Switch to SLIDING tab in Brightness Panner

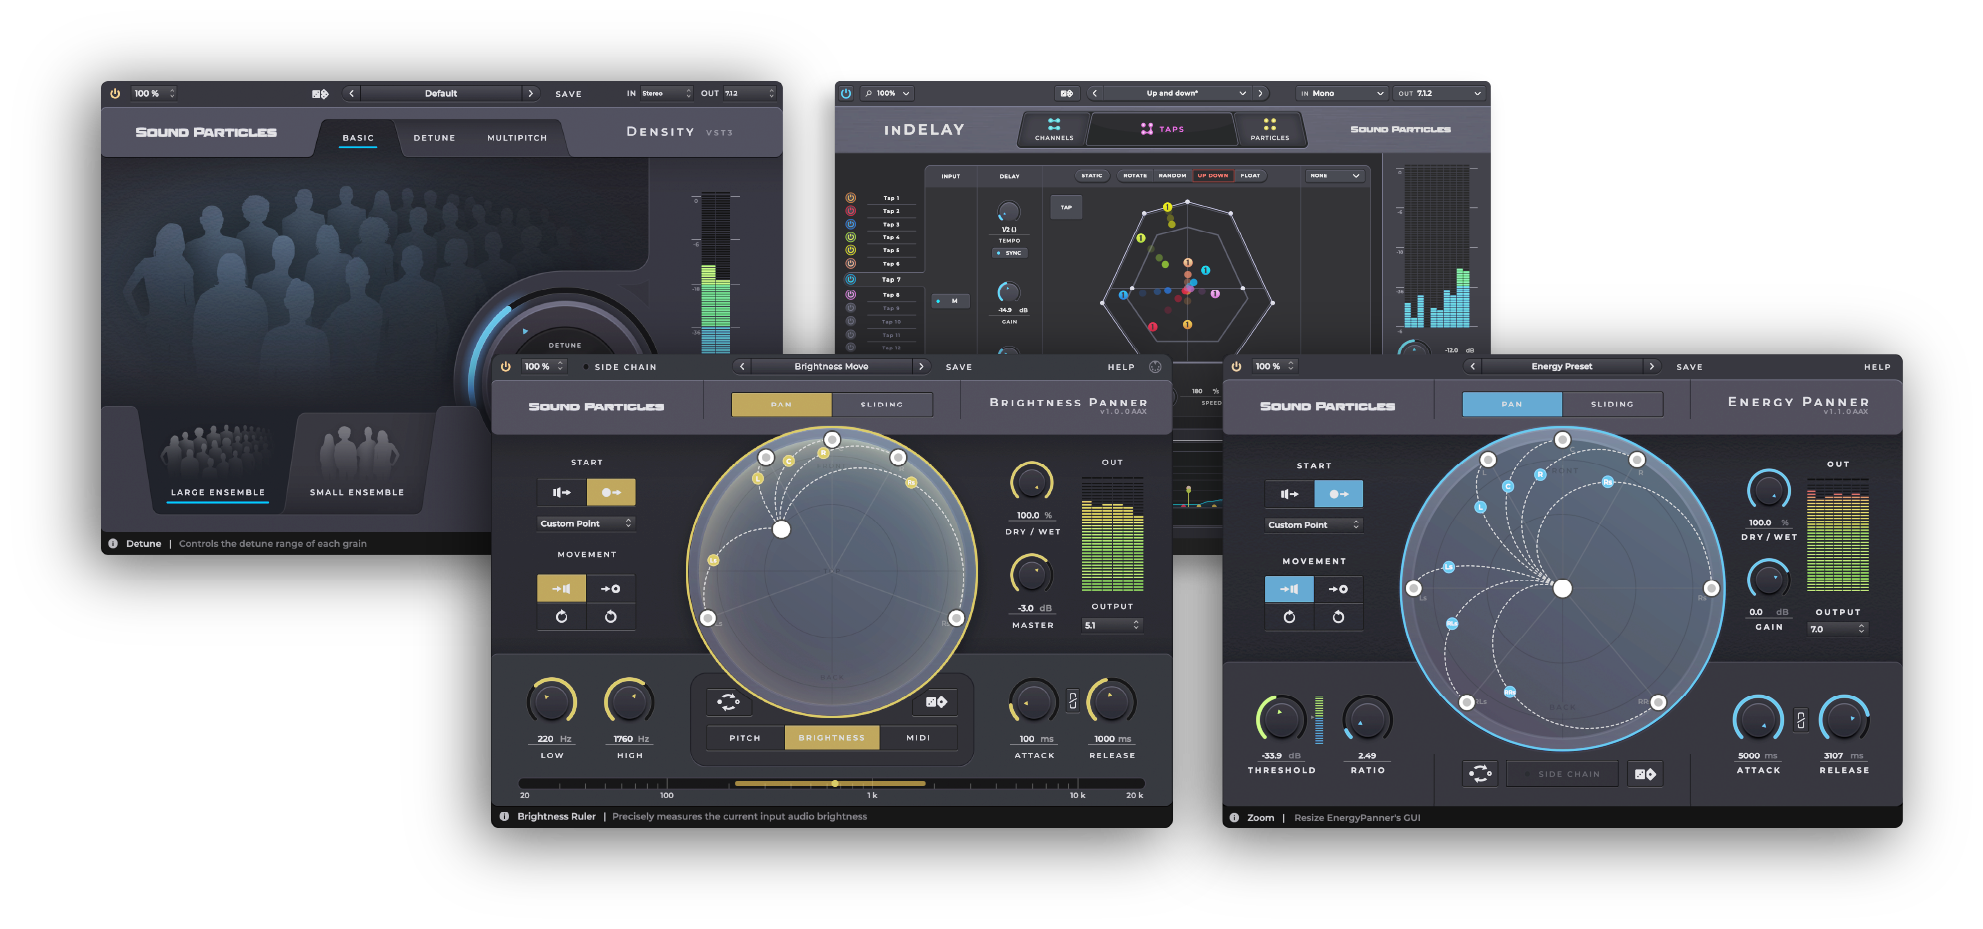coord(882,404)
